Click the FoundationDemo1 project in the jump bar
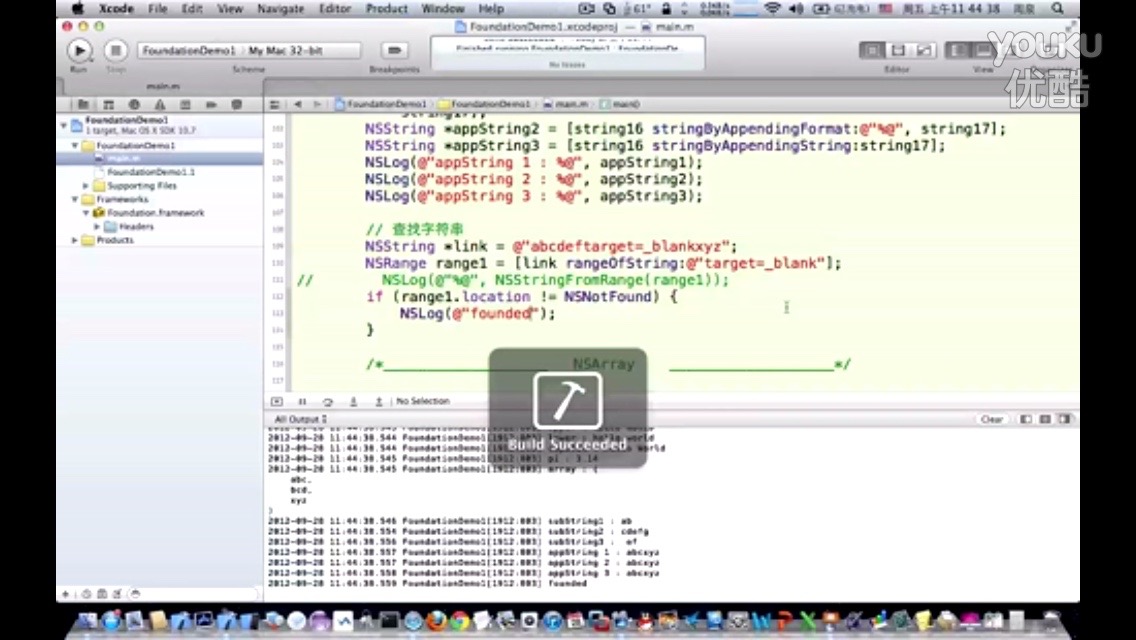 pos(381,104)
